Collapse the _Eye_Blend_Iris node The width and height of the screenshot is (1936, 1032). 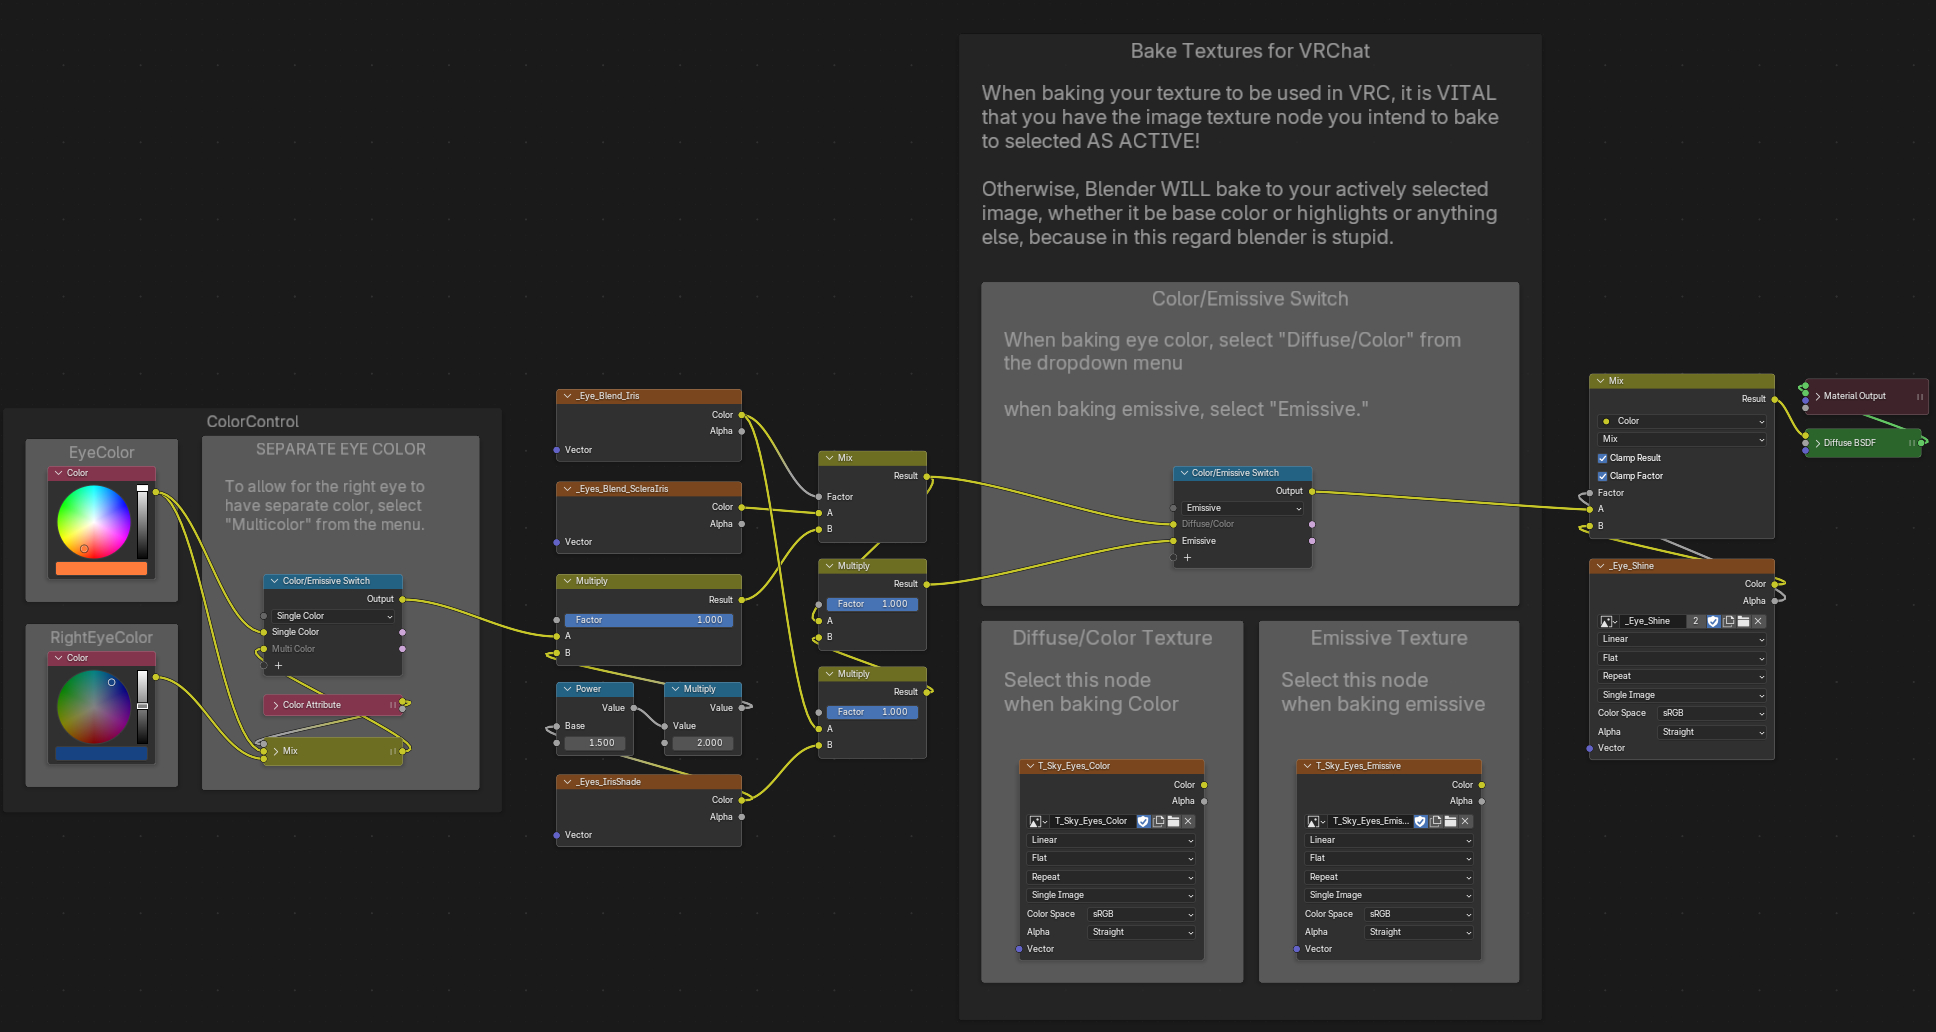(x=567, y=396)
